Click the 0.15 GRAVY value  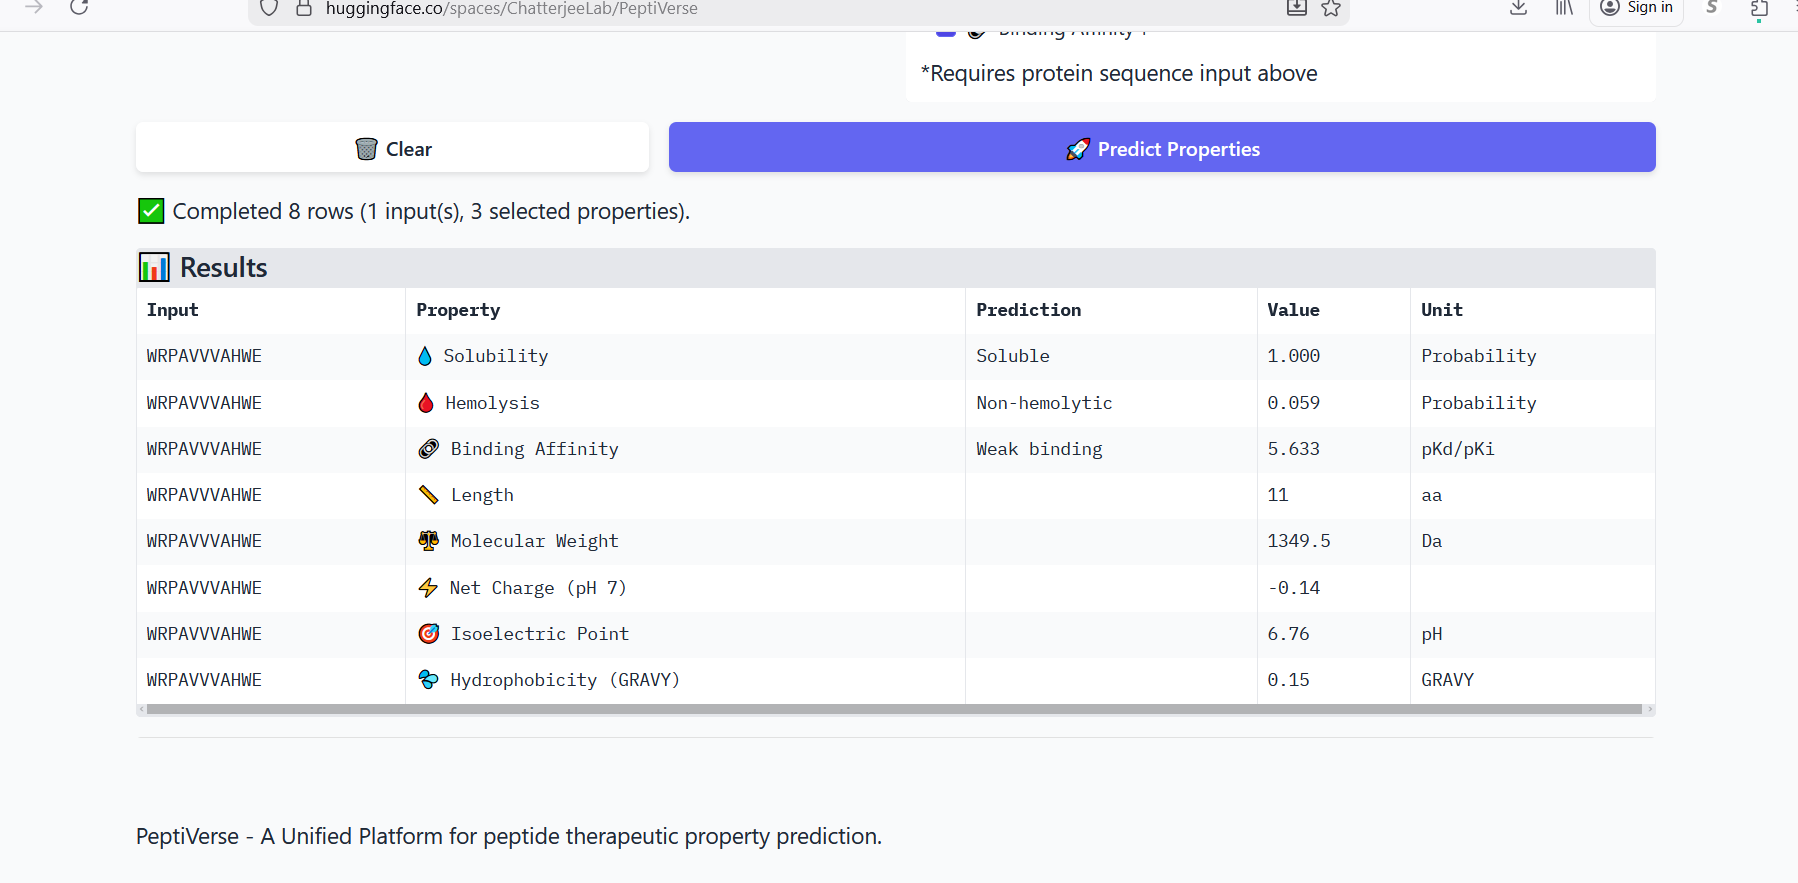coord(1288,680)
